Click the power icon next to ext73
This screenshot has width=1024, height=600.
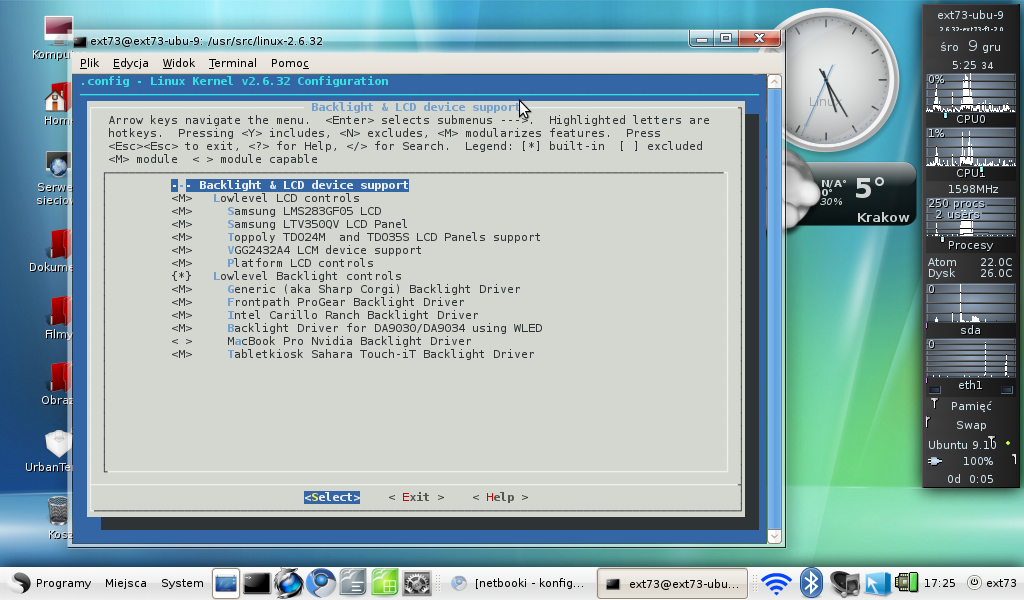(974, 583)
